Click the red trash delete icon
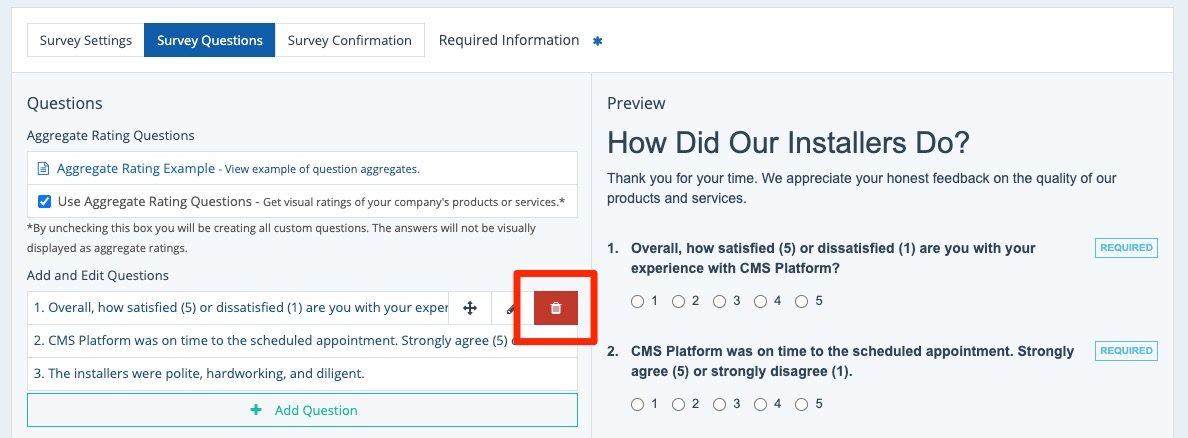 tap(556, 309)
